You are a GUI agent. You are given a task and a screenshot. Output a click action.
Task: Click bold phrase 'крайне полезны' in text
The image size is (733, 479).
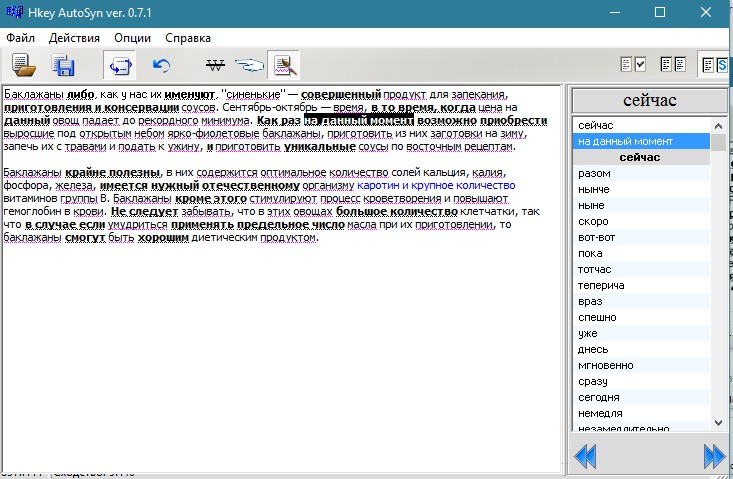click(x=113, y=172)
